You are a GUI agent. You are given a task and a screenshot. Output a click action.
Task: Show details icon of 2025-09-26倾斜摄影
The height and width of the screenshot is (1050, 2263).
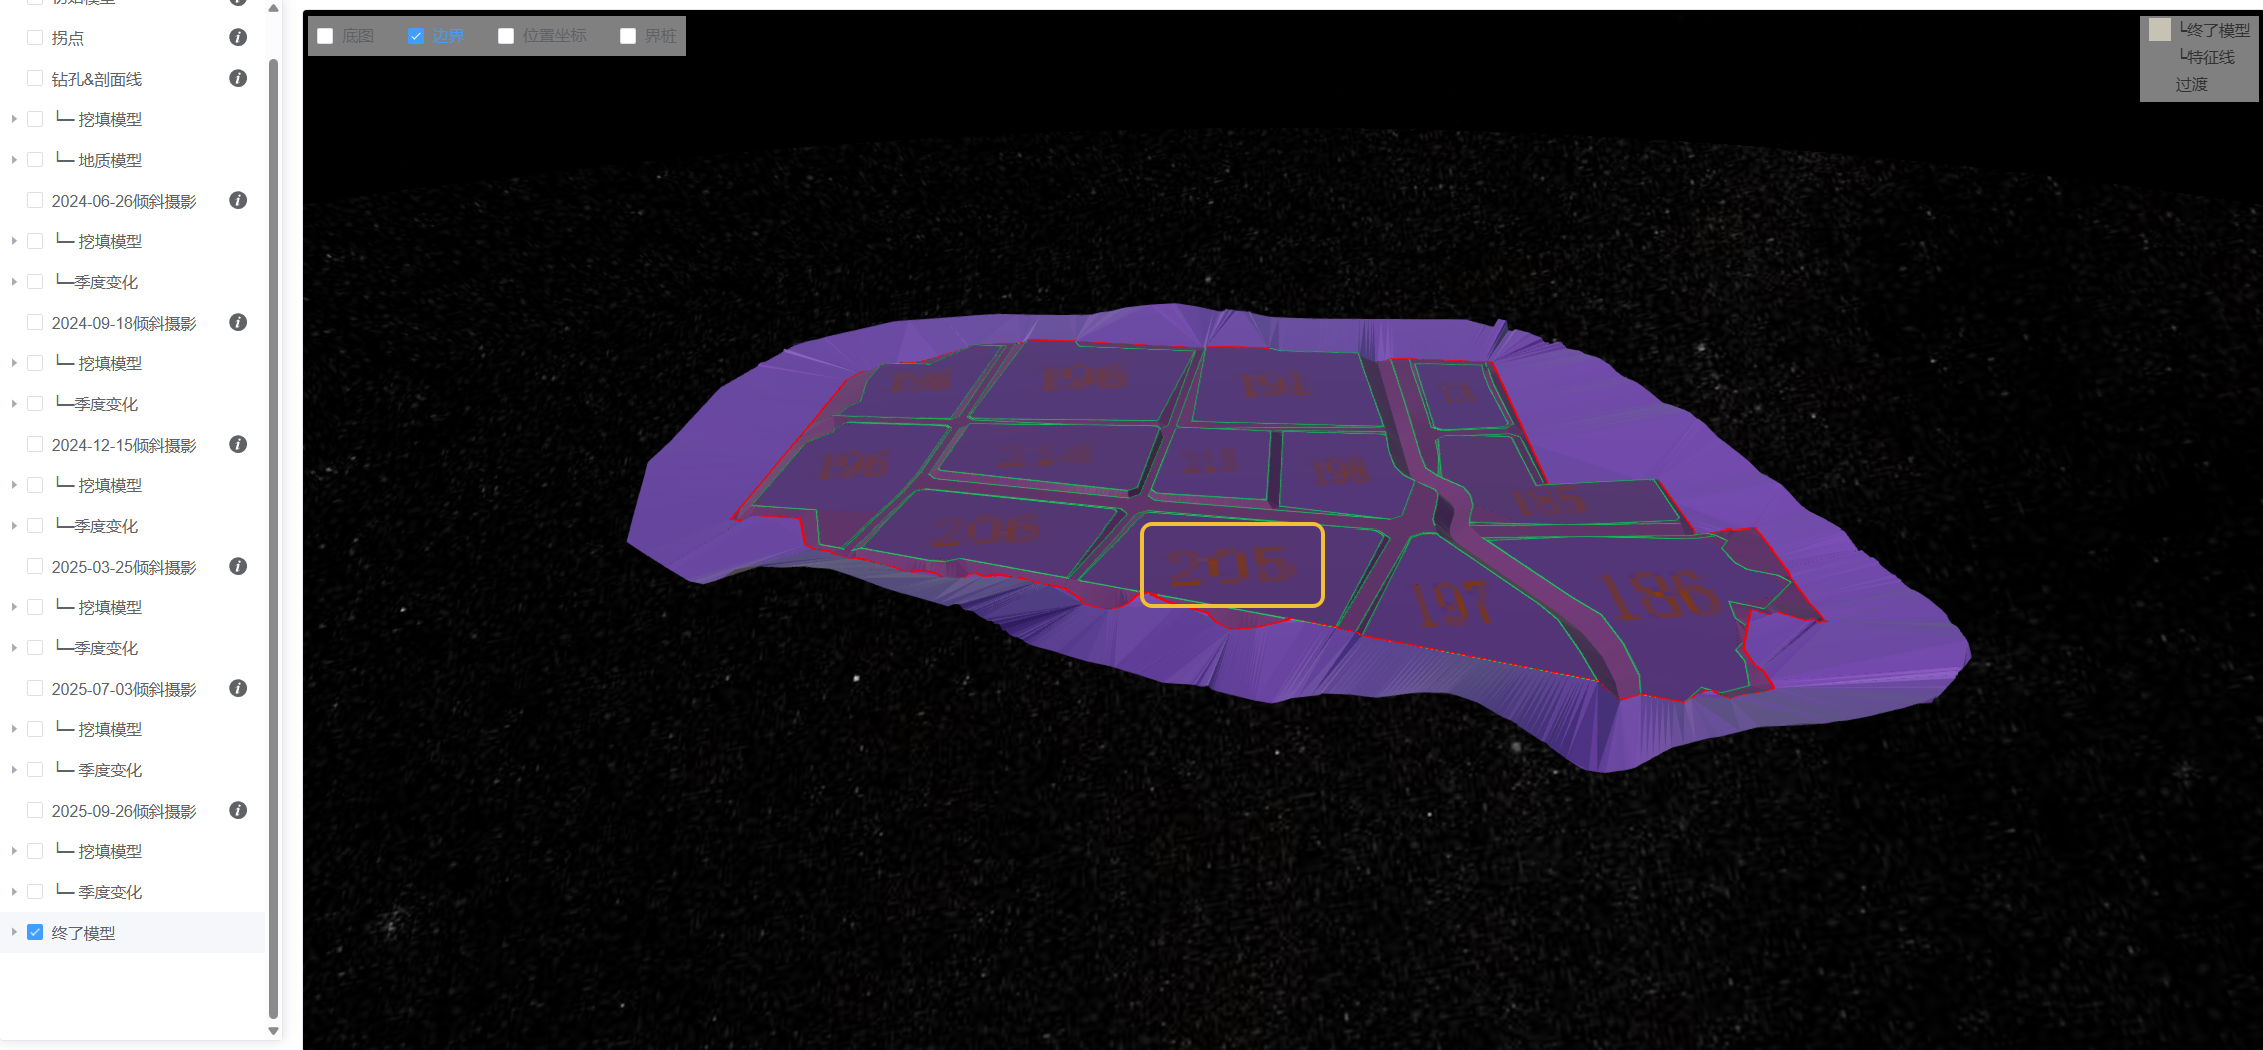point(238,810)
